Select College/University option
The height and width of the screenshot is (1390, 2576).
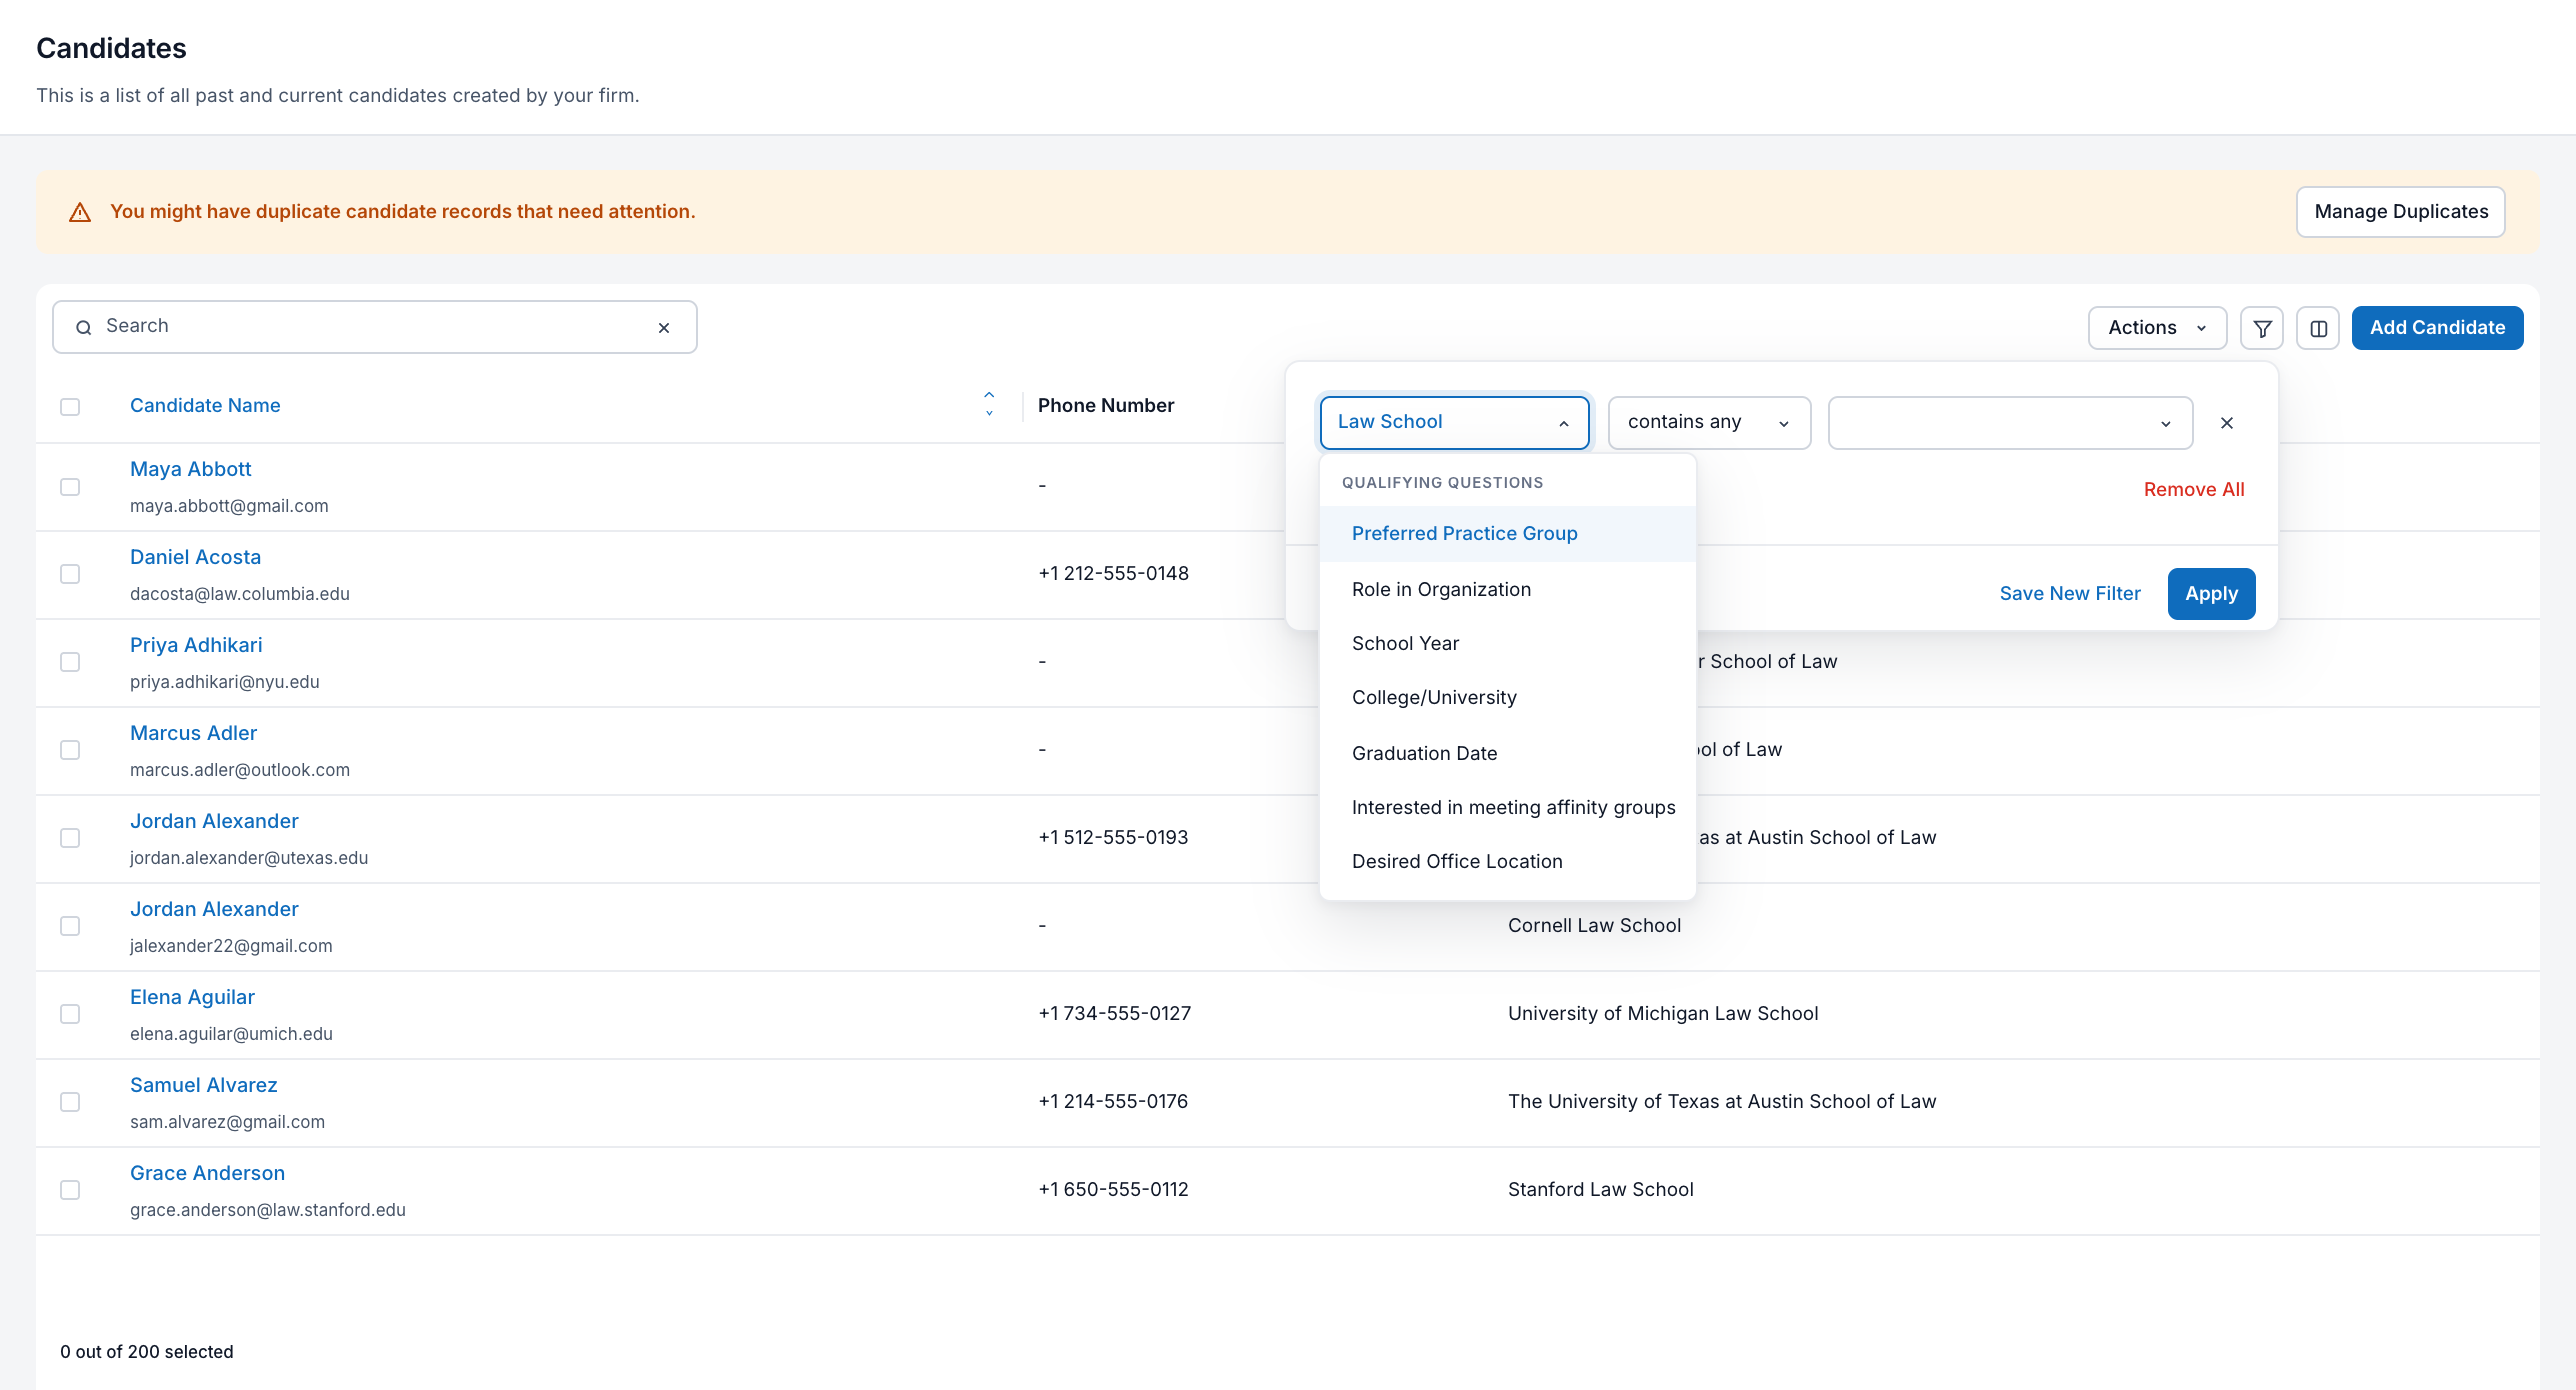coord(1508,698)
